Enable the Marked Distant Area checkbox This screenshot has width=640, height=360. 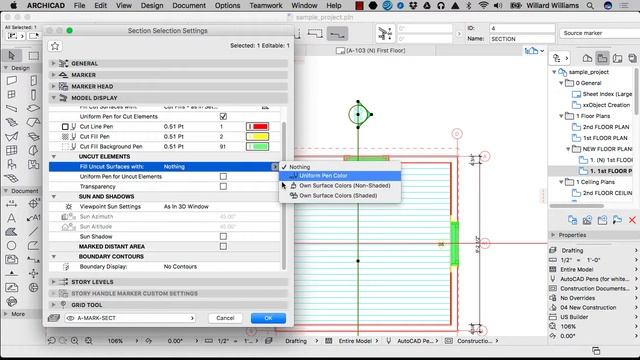223,247
